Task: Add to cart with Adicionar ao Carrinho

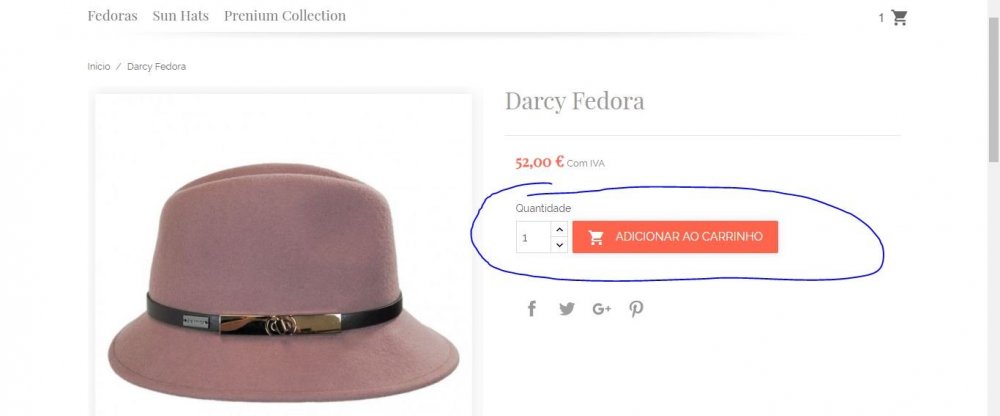Action: pyautogui.click(x=675, y=237)
